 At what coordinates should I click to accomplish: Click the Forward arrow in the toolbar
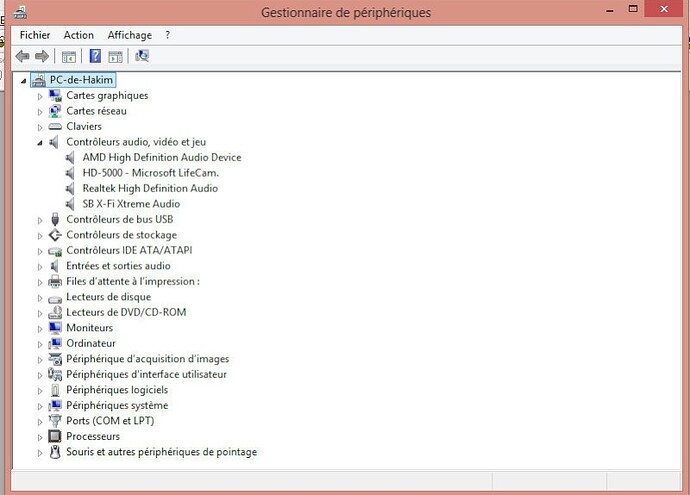tap(42, 56)
